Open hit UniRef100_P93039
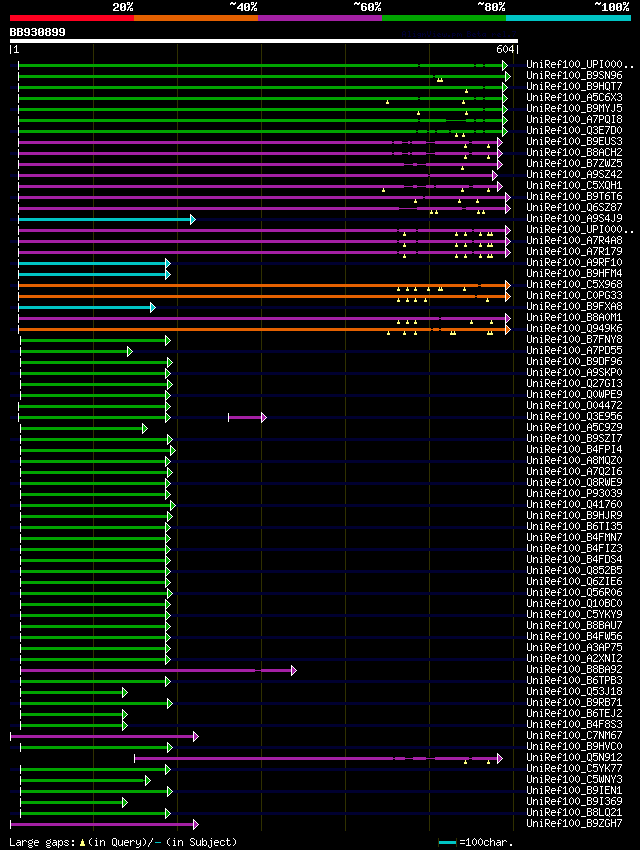 574,493
